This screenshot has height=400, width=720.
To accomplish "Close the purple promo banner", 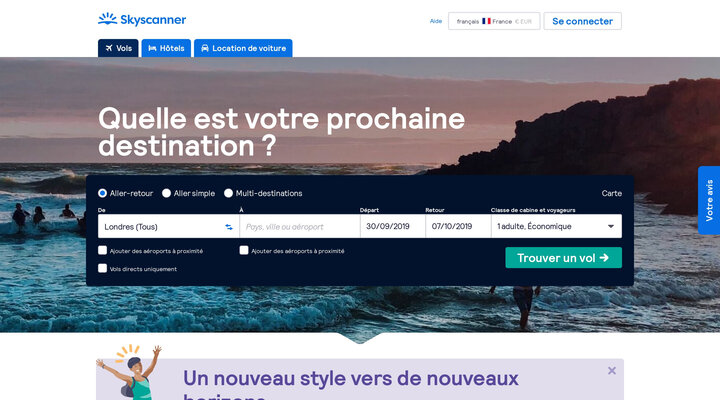I will [x=612, y=371].
